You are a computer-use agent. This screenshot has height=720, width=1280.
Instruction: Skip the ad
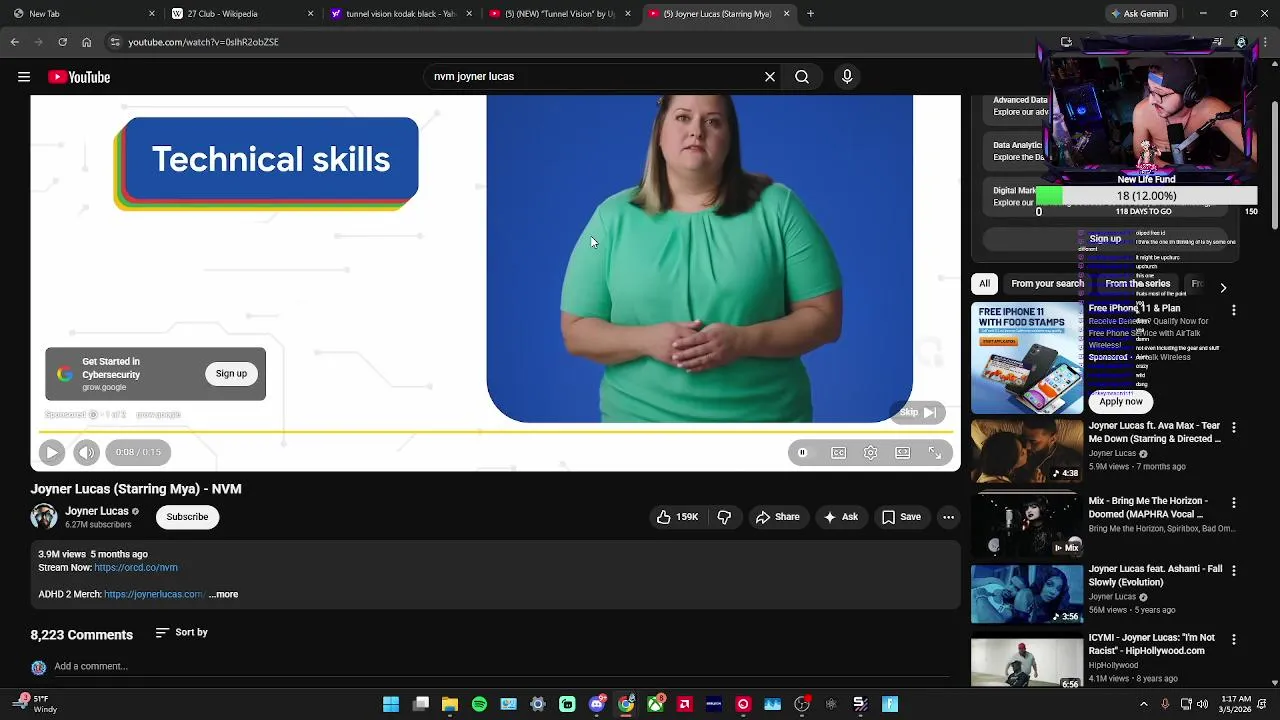[x=917, y=412]
